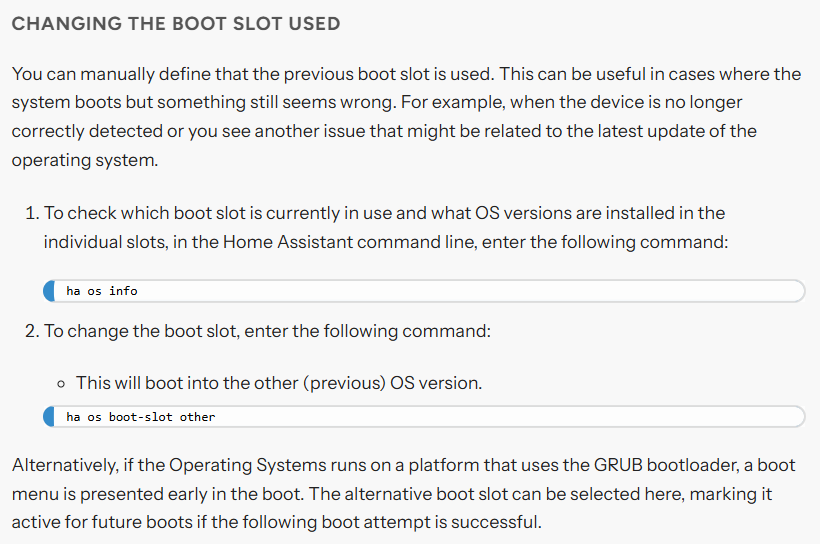Viewport: 820px width, 544px height.
Task: Click 'operating system.' ending the first paragraph
Action: pos(85,160)
